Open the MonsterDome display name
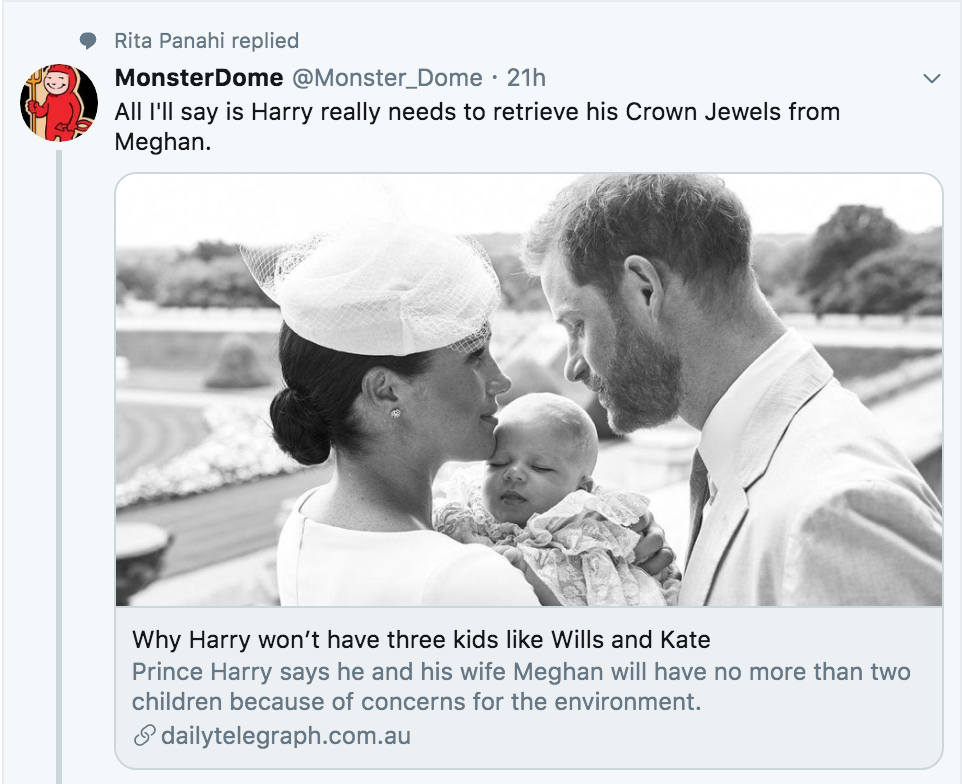The height and width of the screenshot is (784, 962). pos(198,78)
